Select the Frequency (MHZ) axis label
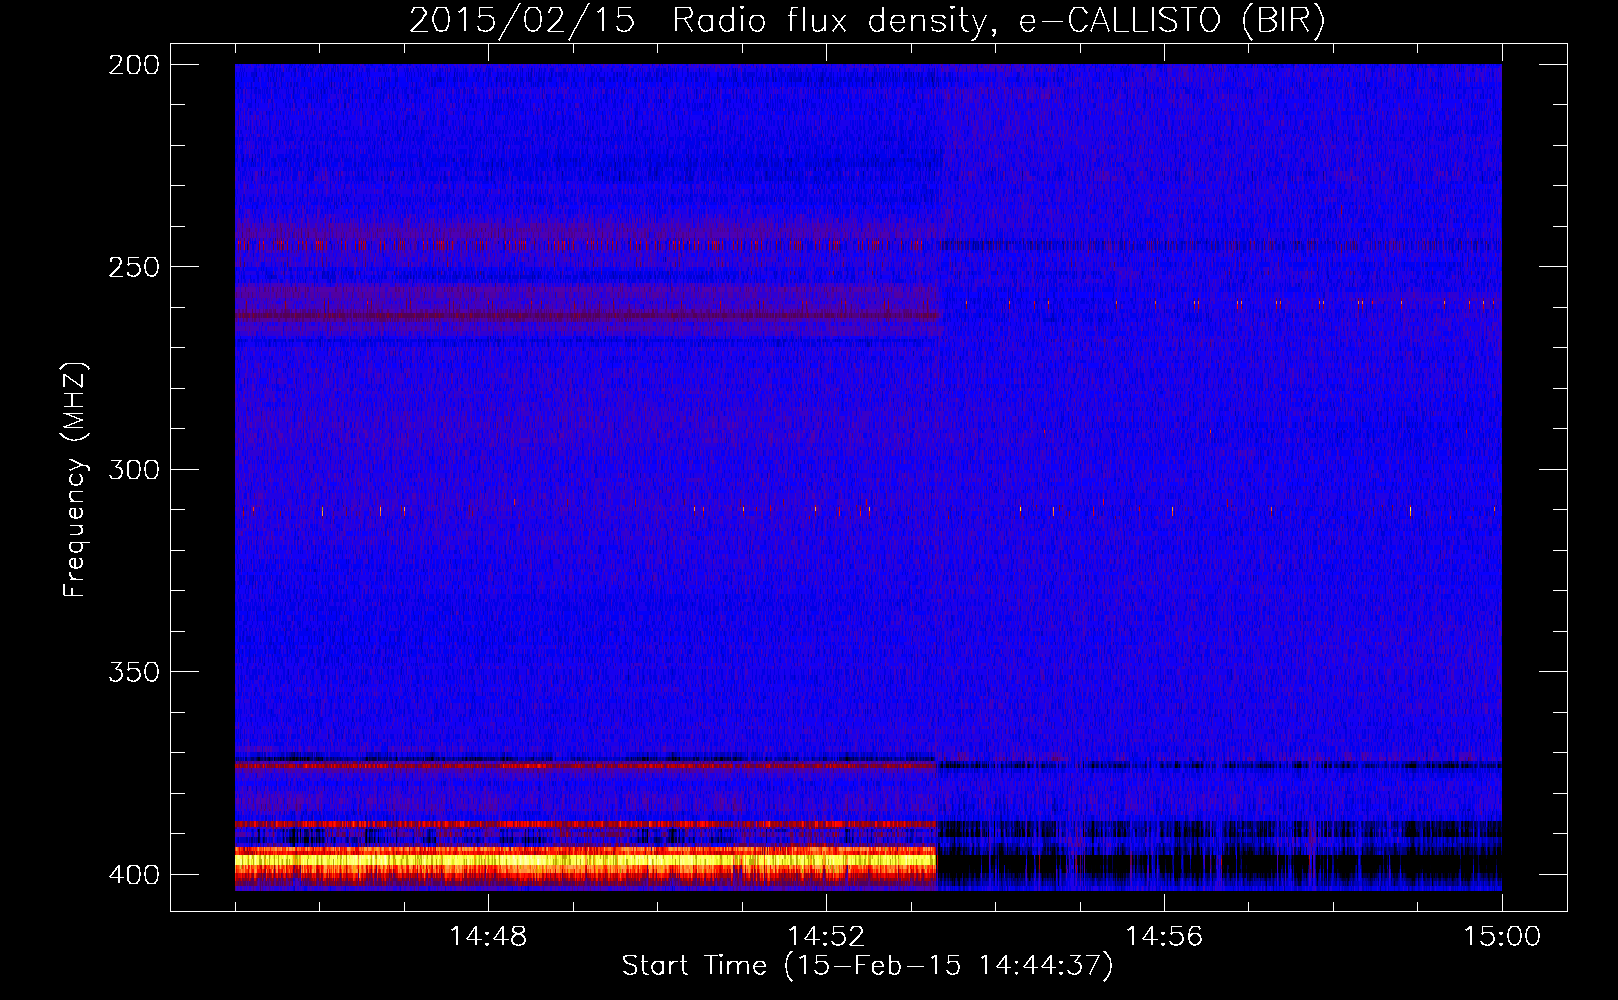The image size is (1618, 1000). pos(75,480)
